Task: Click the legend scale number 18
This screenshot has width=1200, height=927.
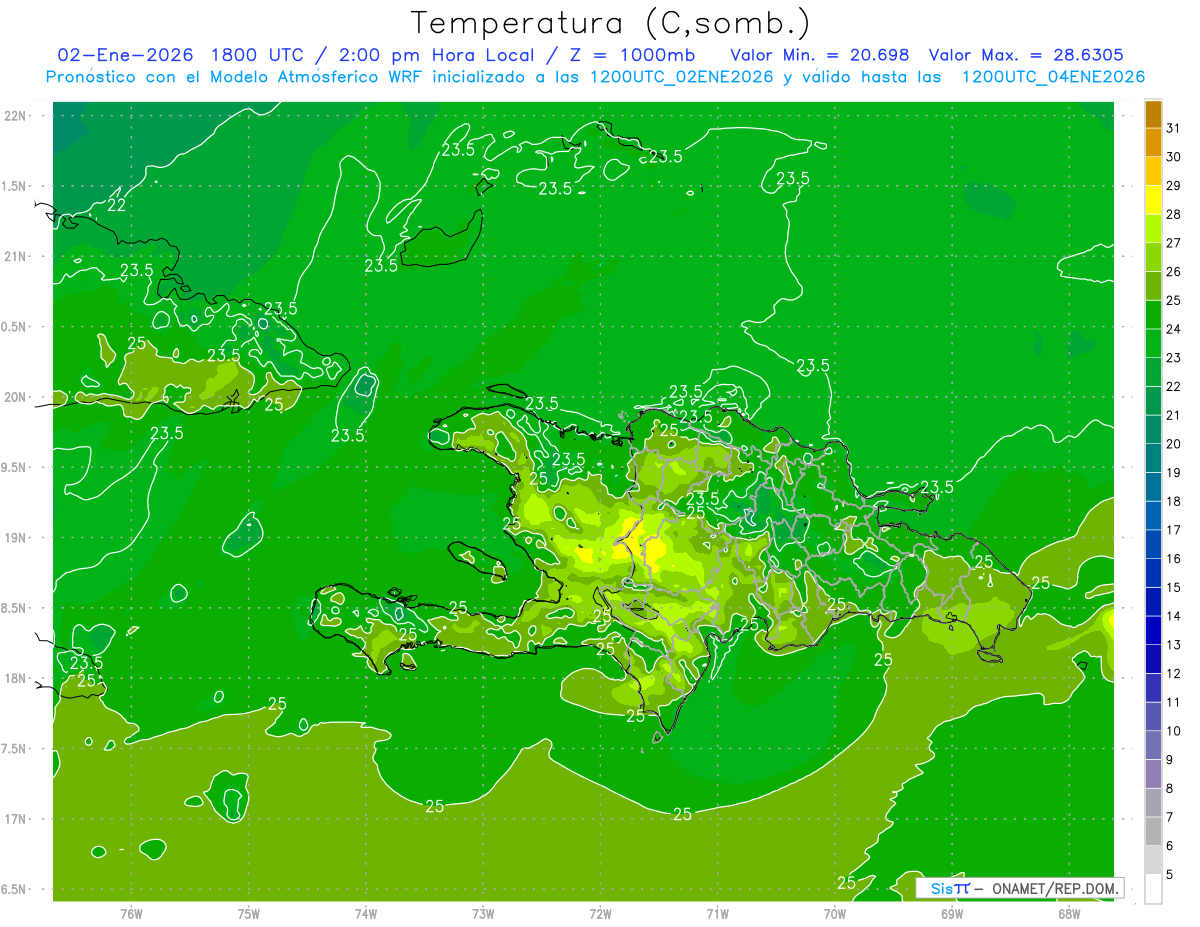Action: pos(1174,502)
